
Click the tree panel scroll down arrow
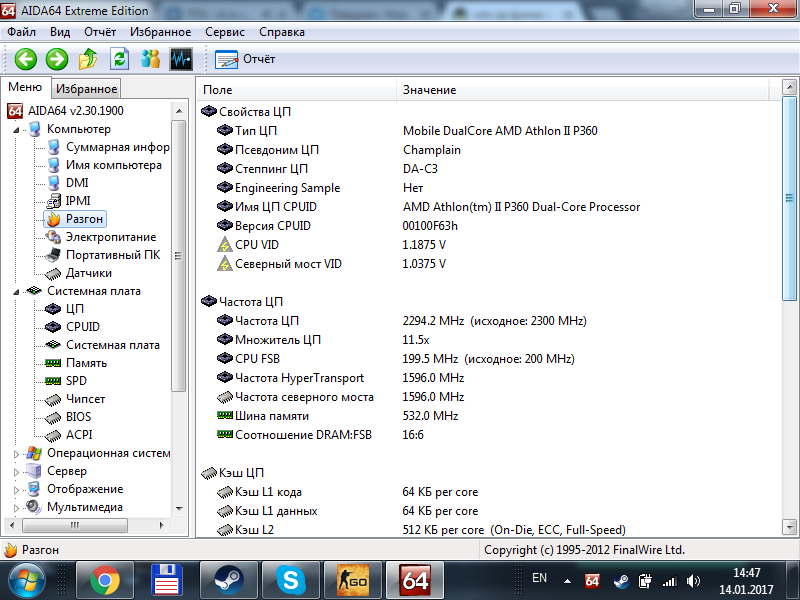point(179,508)
